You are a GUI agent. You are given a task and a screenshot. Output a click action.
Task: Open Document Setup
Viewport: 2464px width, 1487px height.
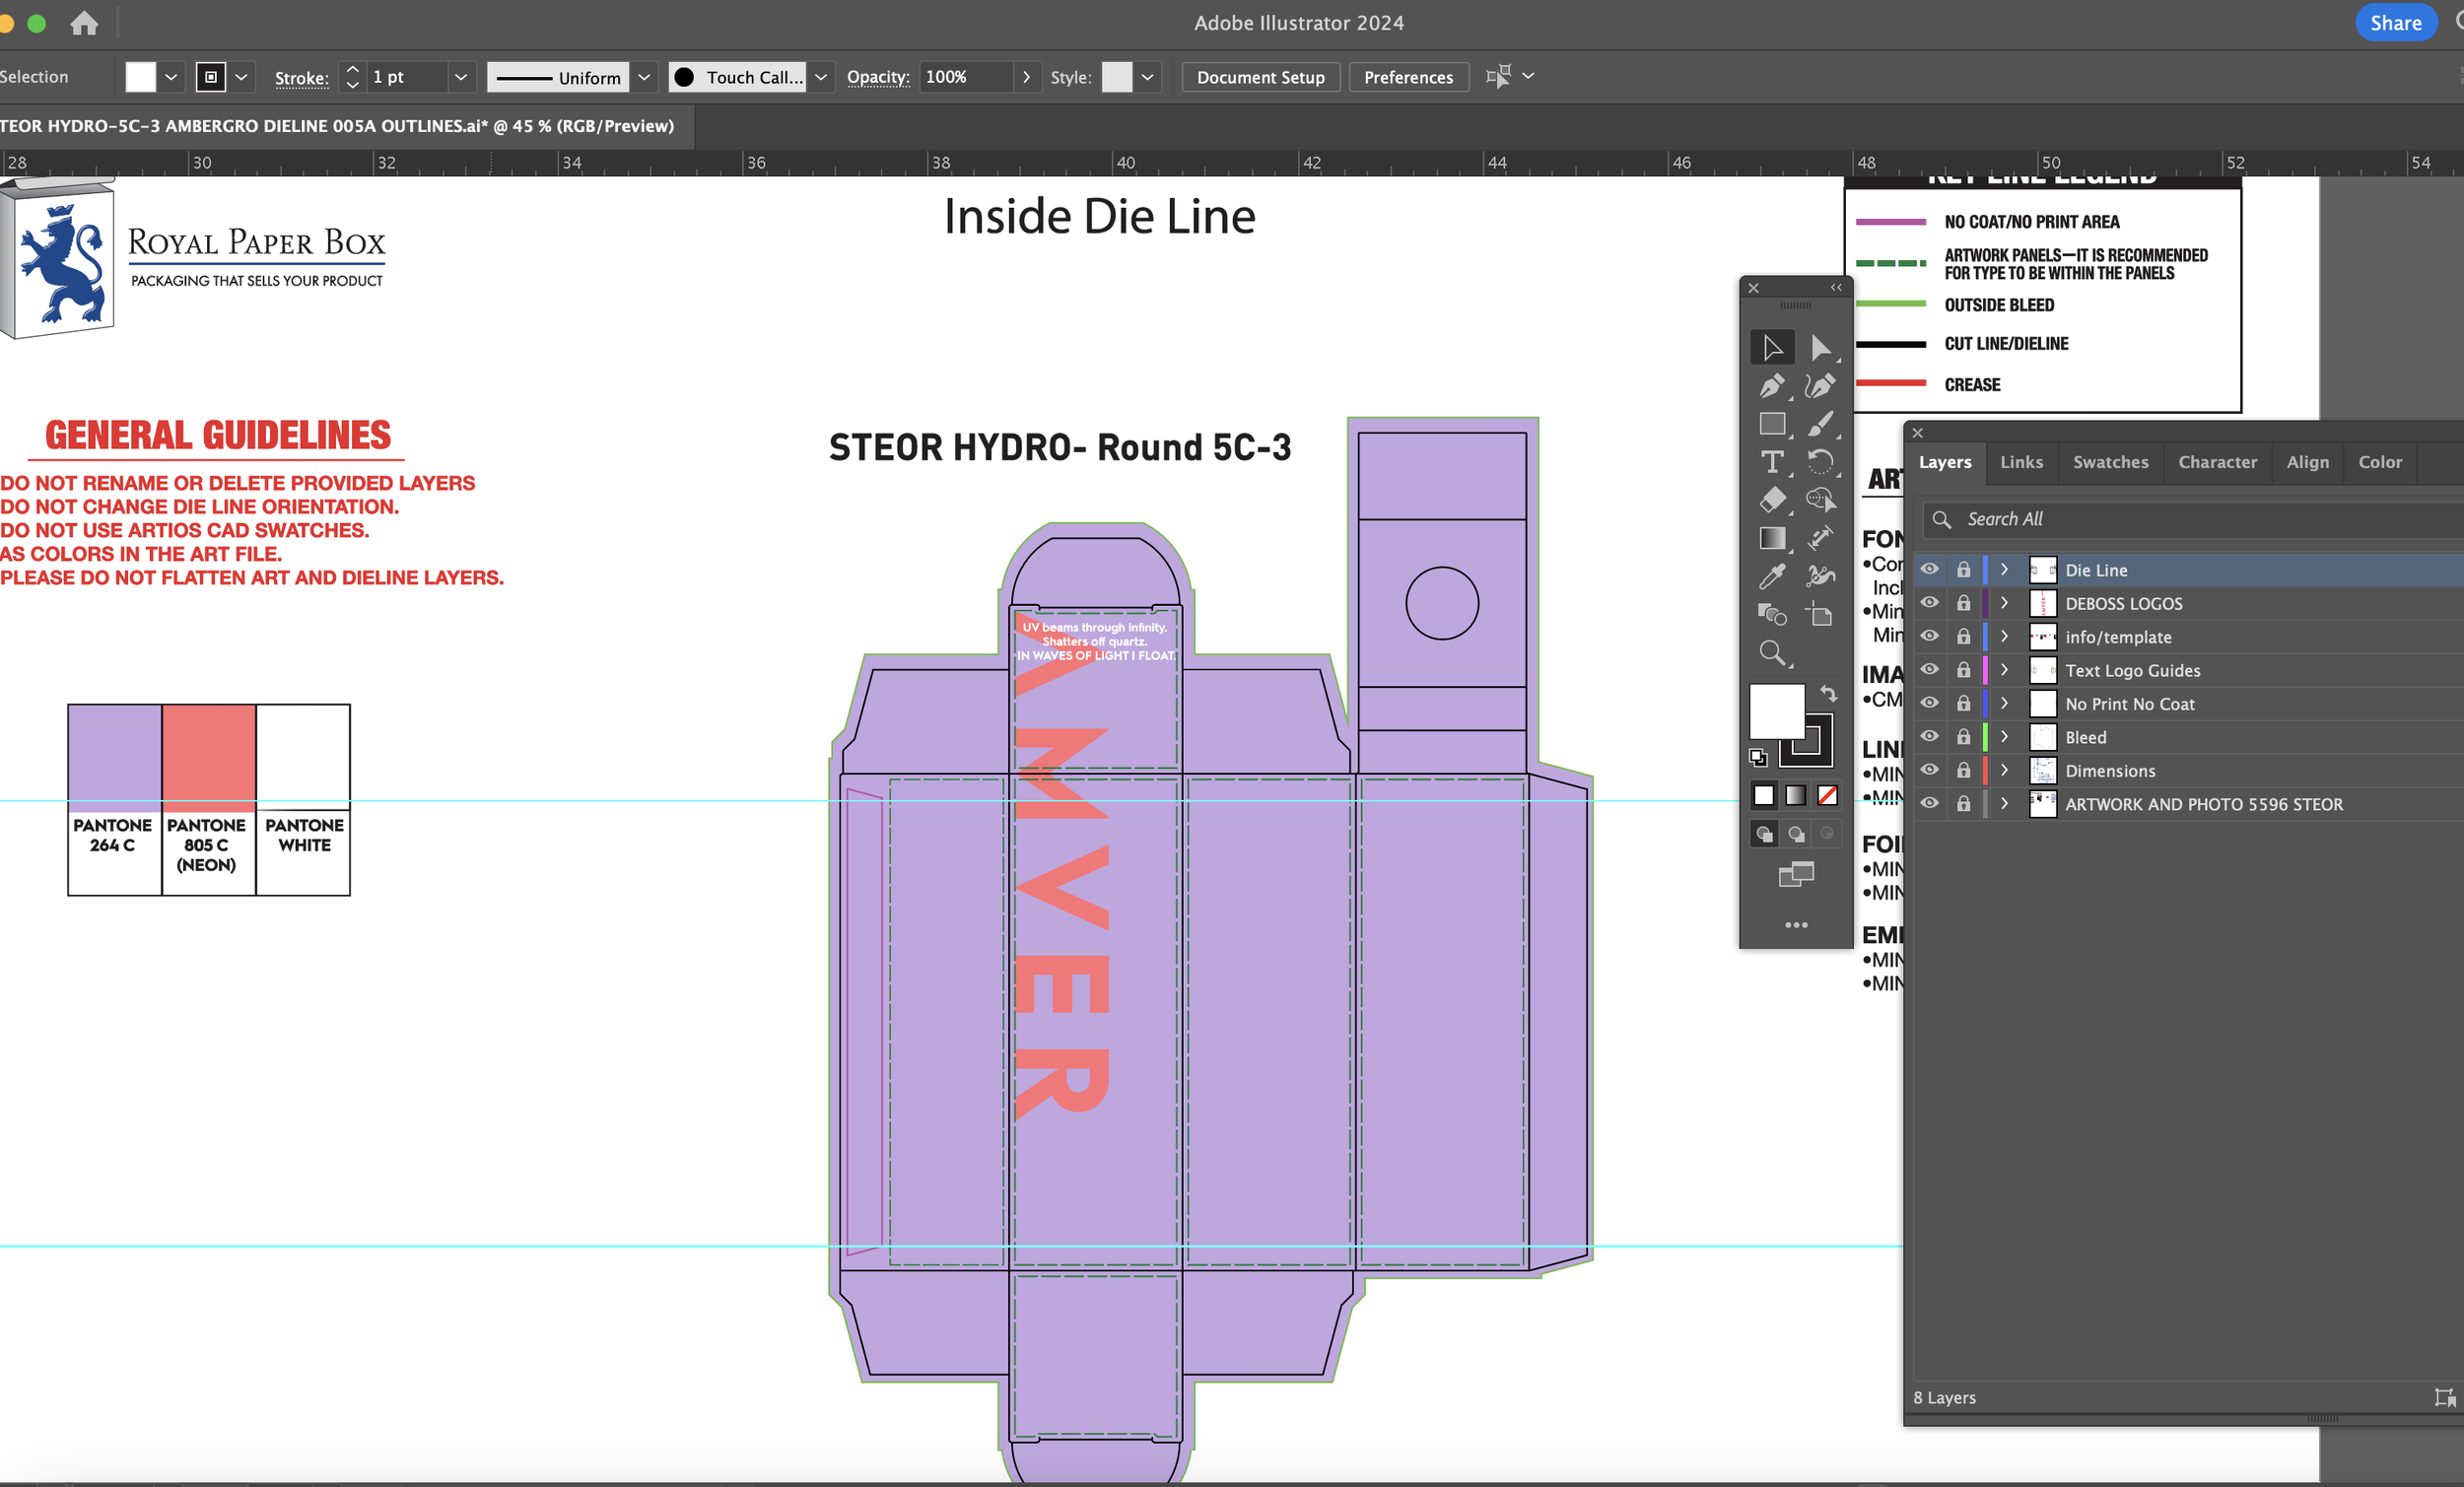(x=1260, y=77)
